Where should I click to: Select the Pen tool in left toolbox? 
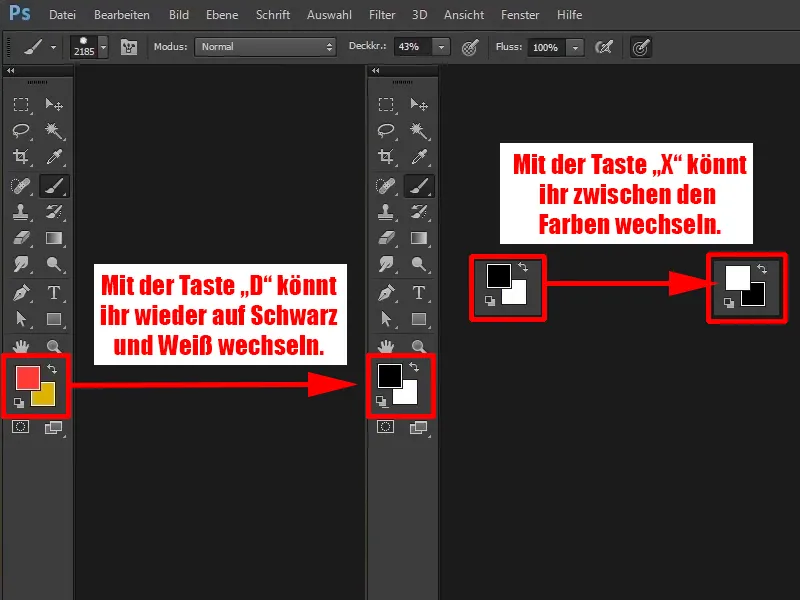(21, 293)
